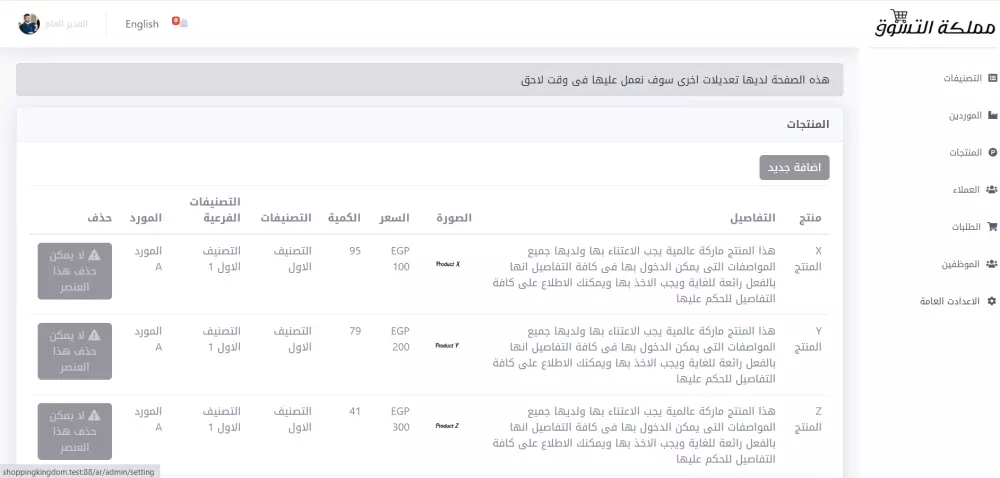Viewport: 1000px width, 478px height.
Task: Click the منتج column header
Action: pos(810,218)
